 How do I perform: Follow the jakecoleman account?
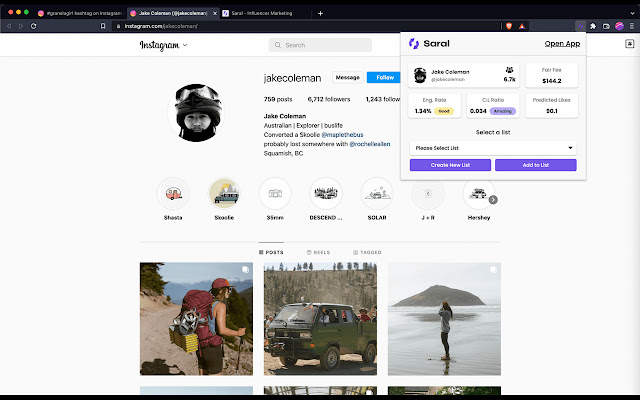[x=384, y=78]
